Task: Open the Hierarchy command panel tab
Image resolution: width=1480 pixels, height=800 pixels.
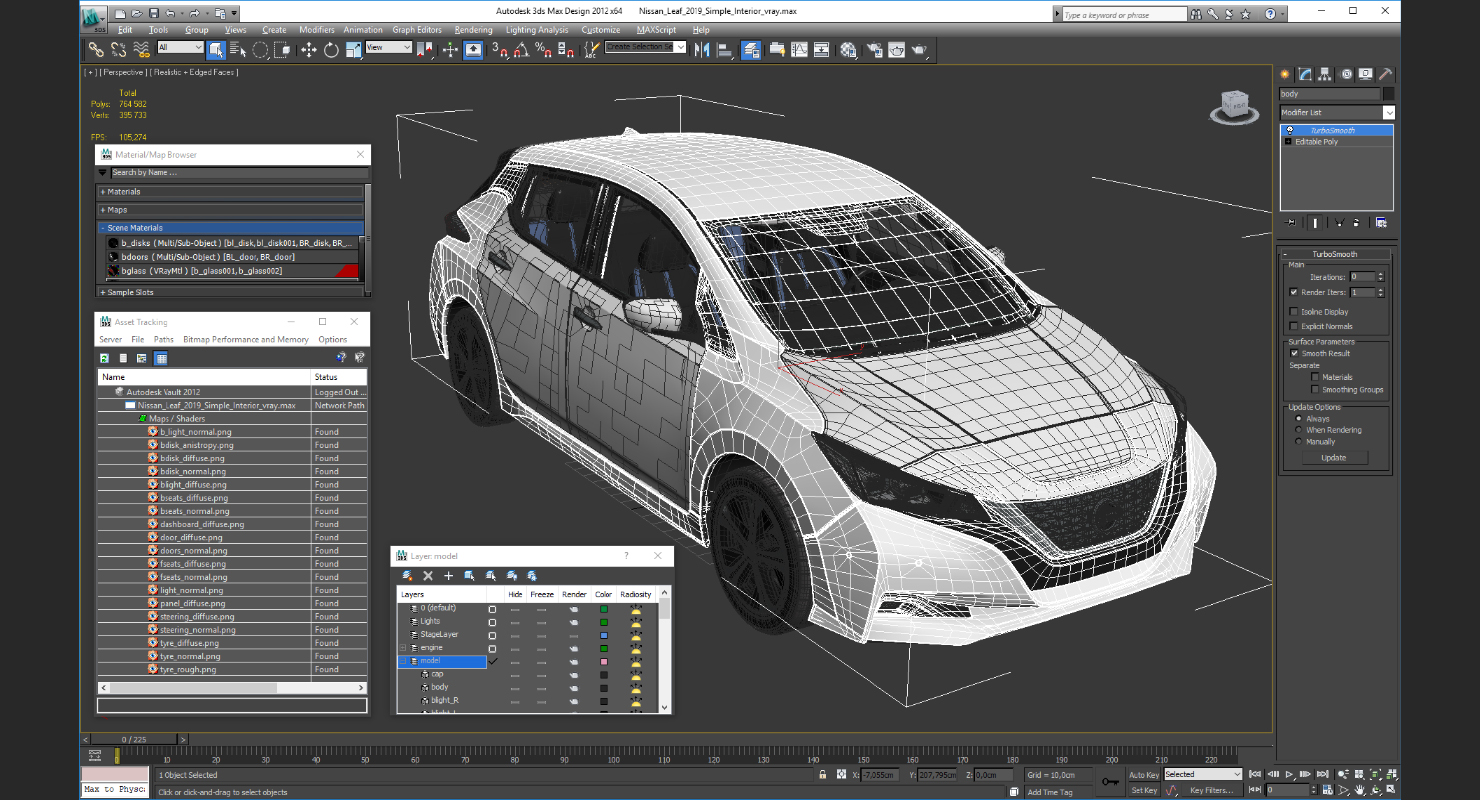Action: [1325, 74]
